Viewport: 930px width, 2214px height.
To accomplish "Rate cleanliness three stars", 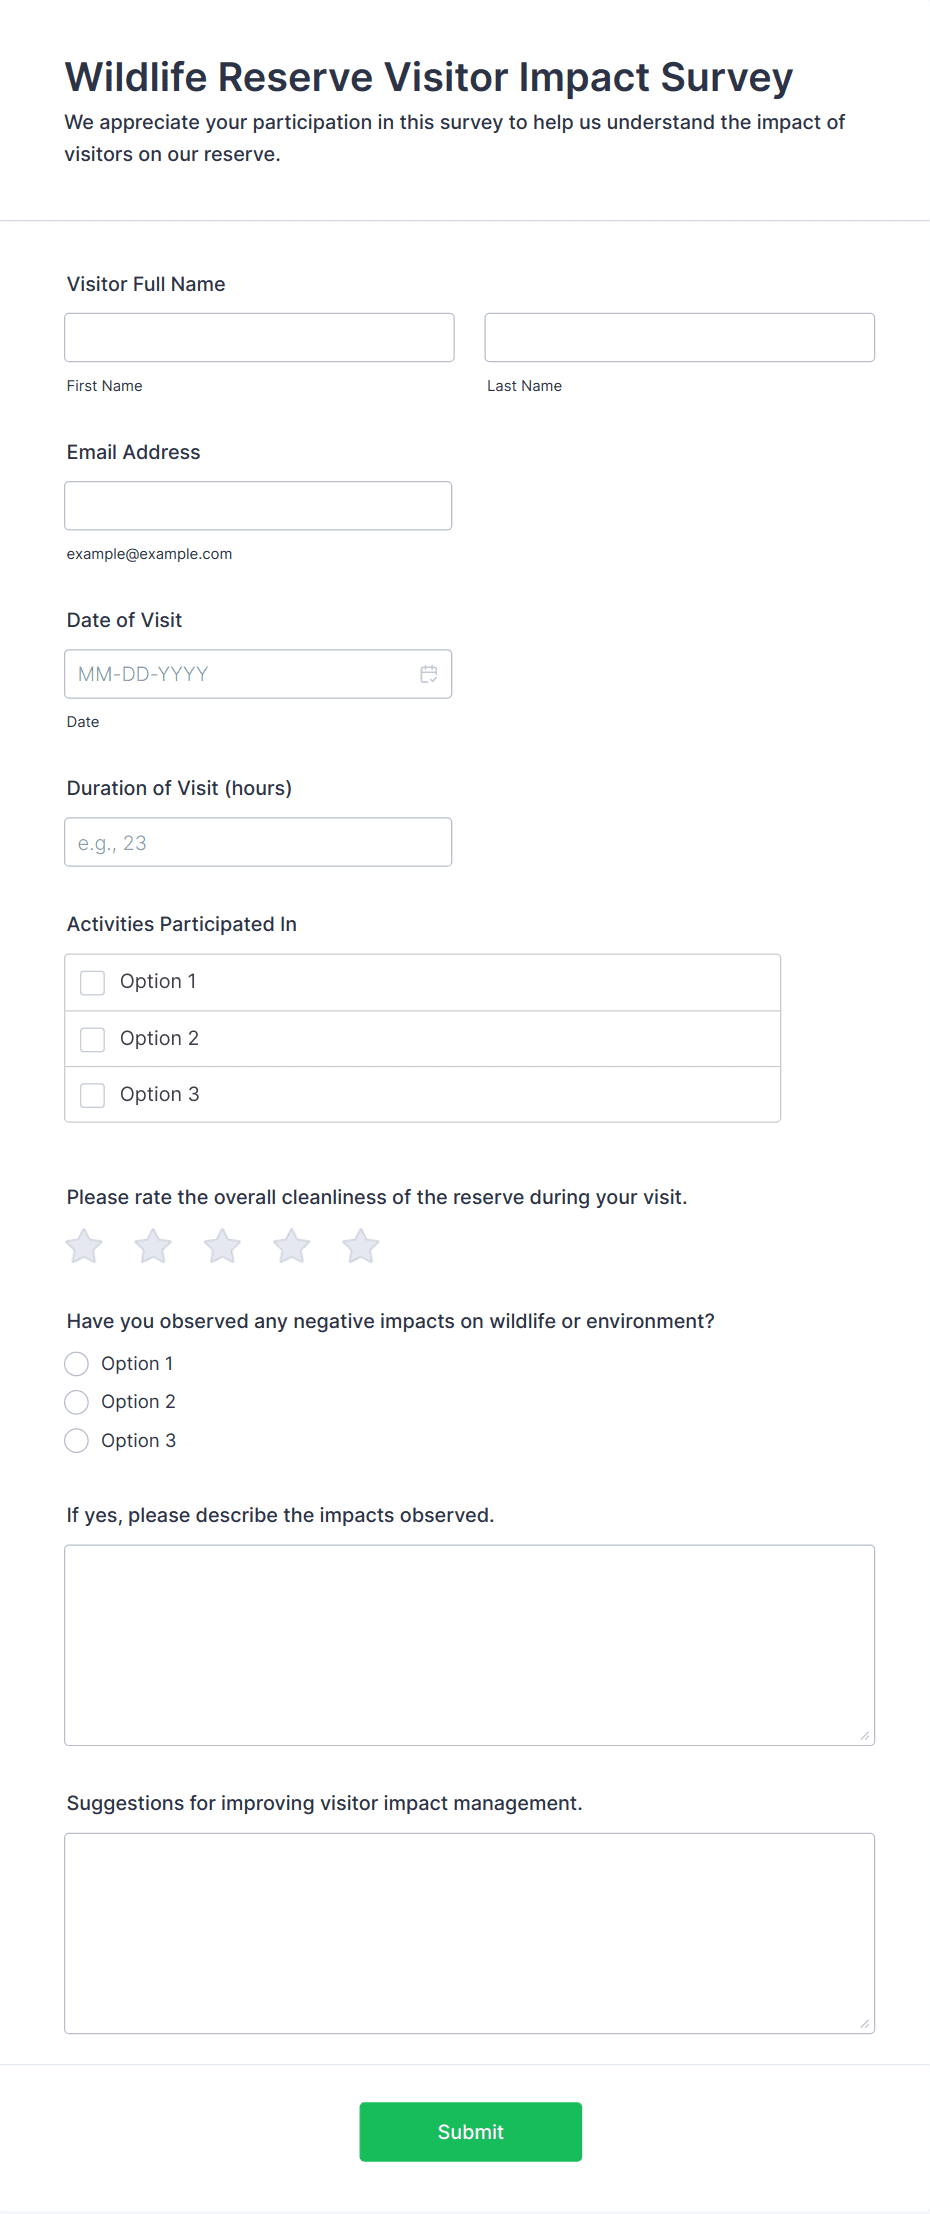I will point(222,1246).
